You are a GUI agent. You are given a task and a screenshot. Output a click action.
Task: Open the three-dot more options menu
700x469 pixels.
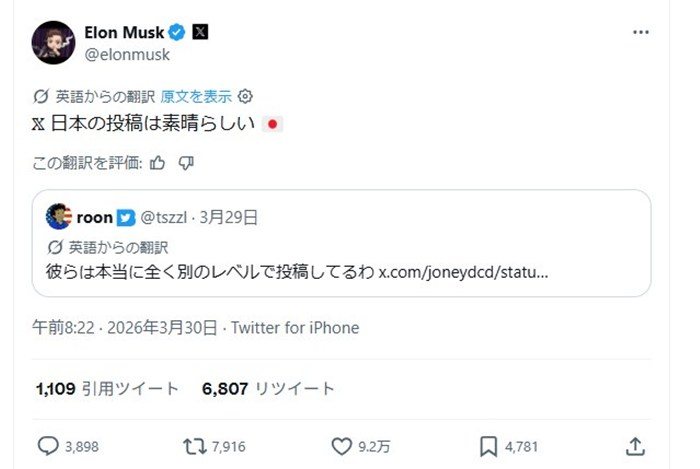(641, 32)
